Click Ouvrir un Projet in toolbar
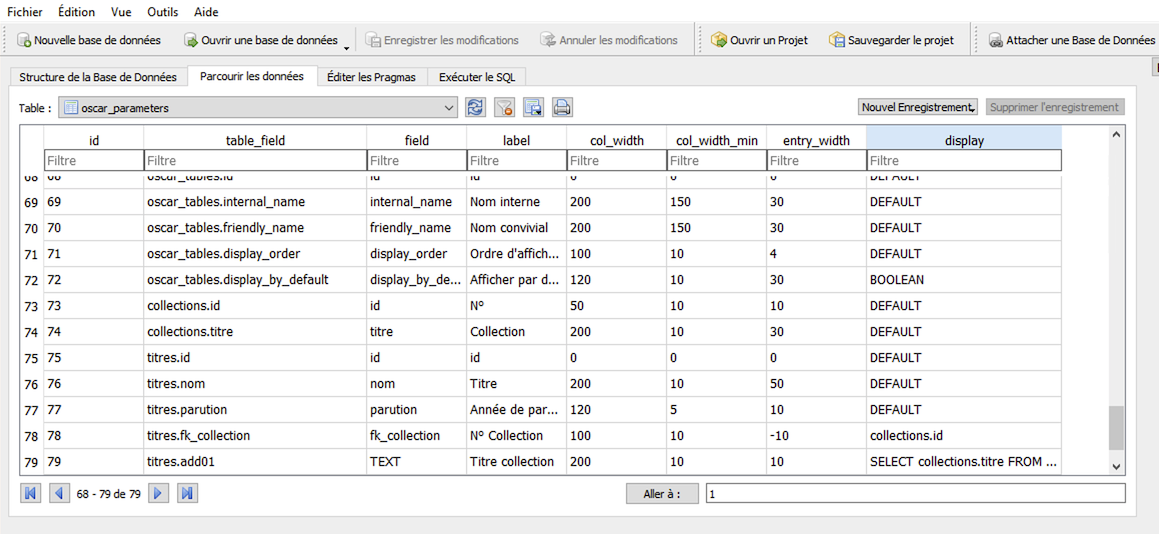This screenshot has width=1159, height=534. [759, 40]
